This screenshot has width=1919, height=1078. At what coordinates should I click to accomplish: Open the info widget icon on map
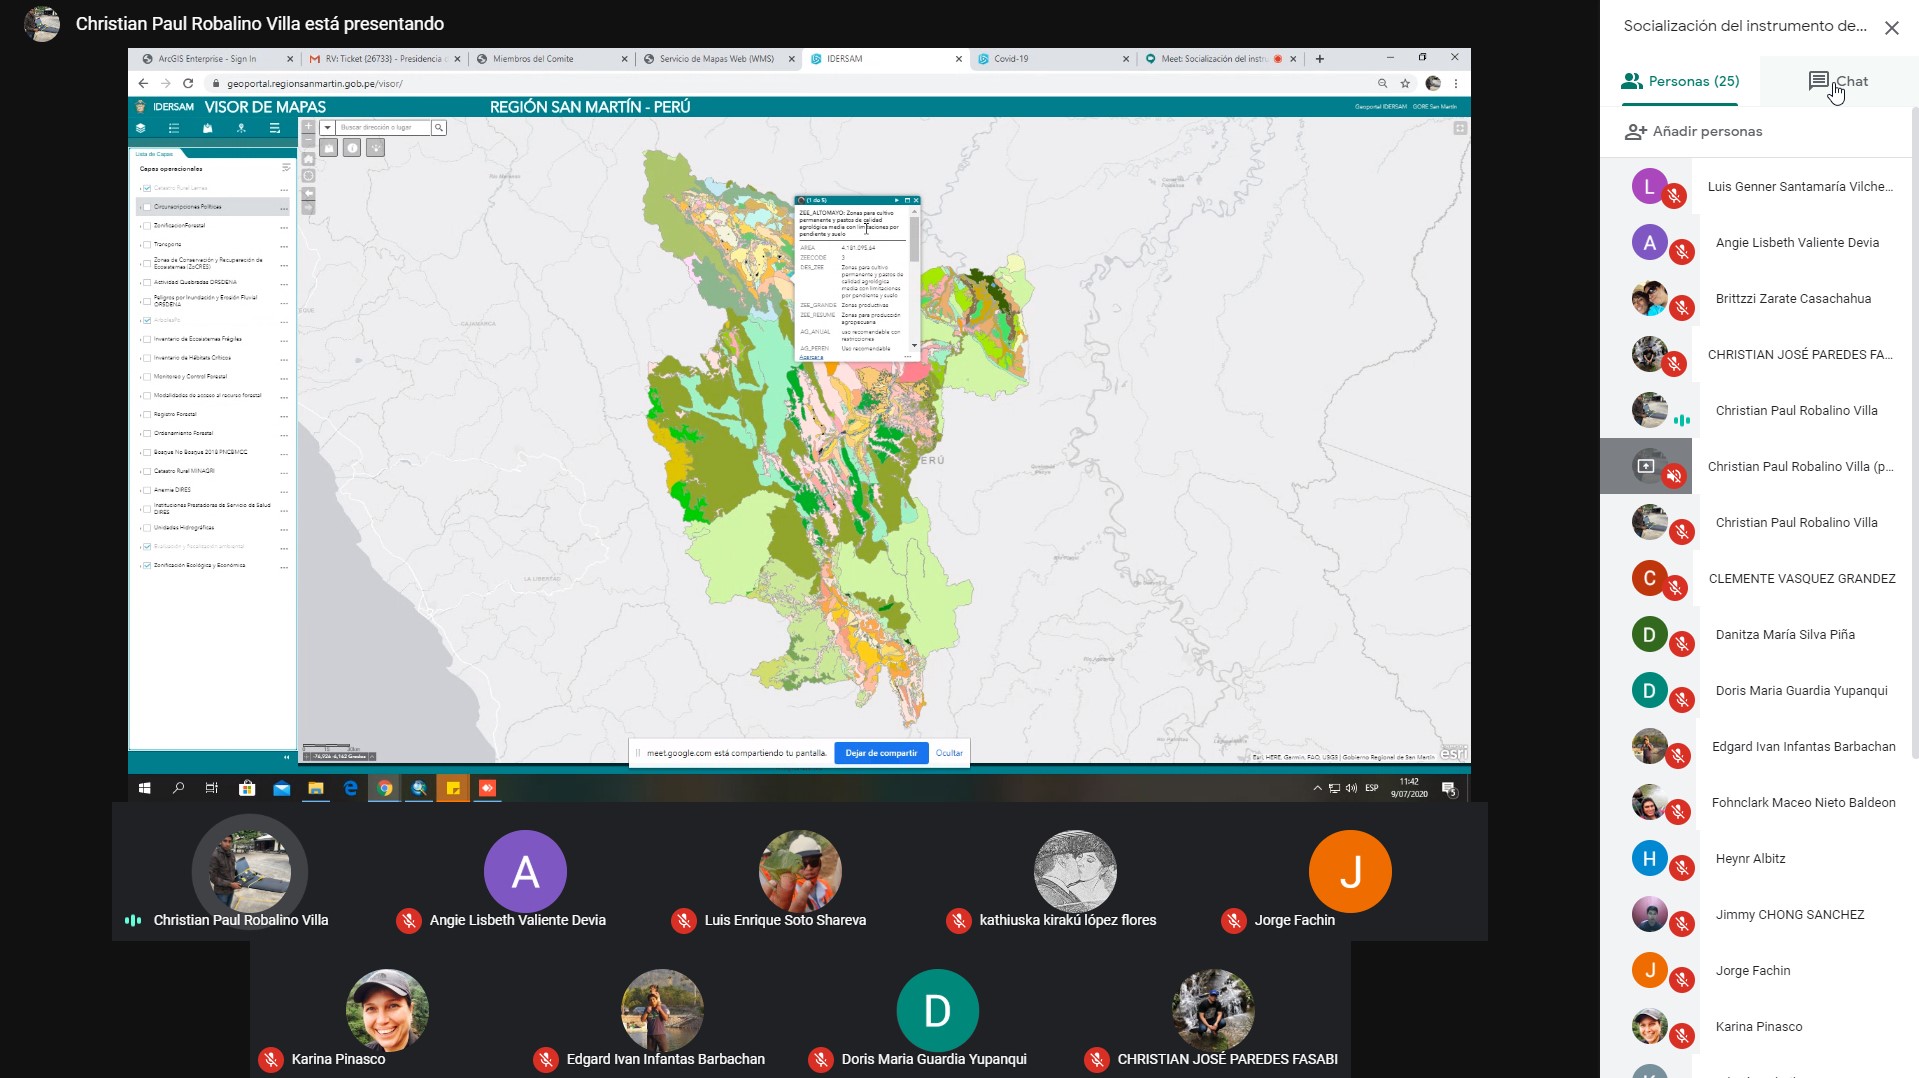[352, 148]
